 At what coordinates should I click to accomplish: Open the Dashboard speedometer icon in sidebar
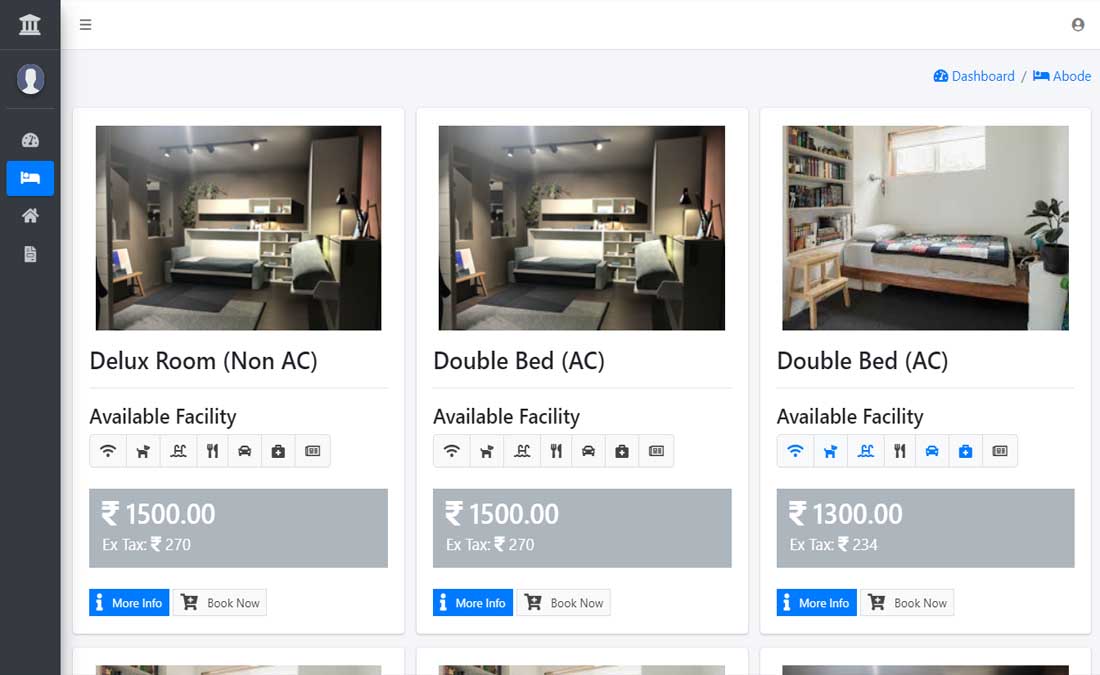click(x=30, y=139)
